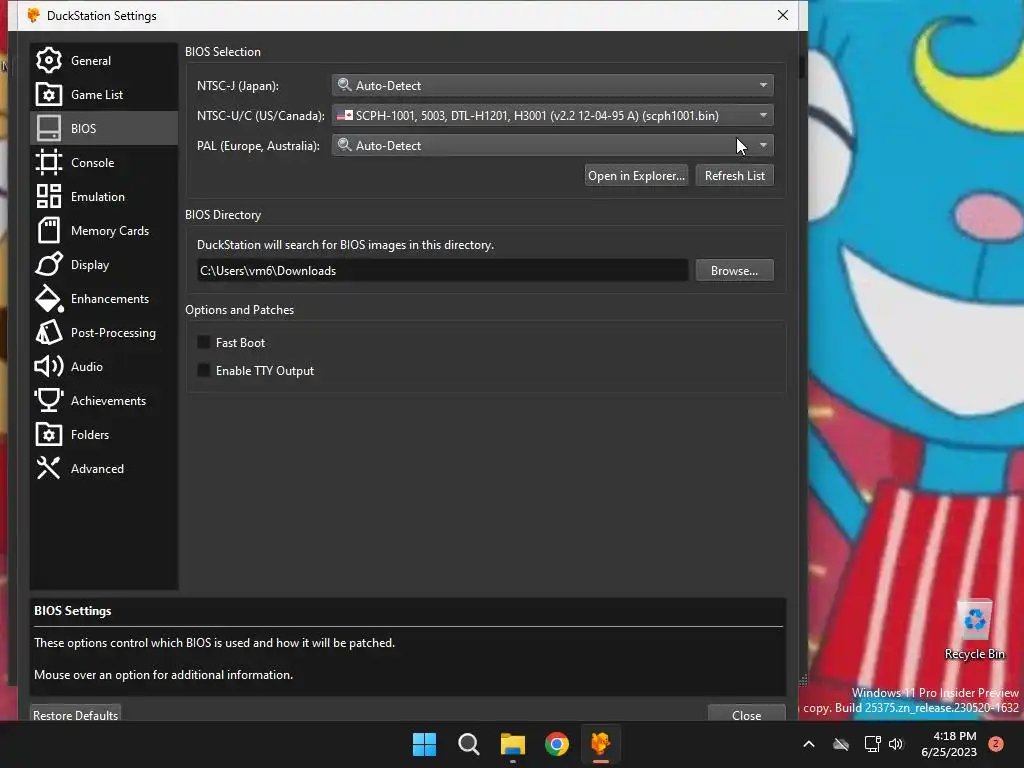Click the notification count badge
1024x768 pixels.
point(996,744)
